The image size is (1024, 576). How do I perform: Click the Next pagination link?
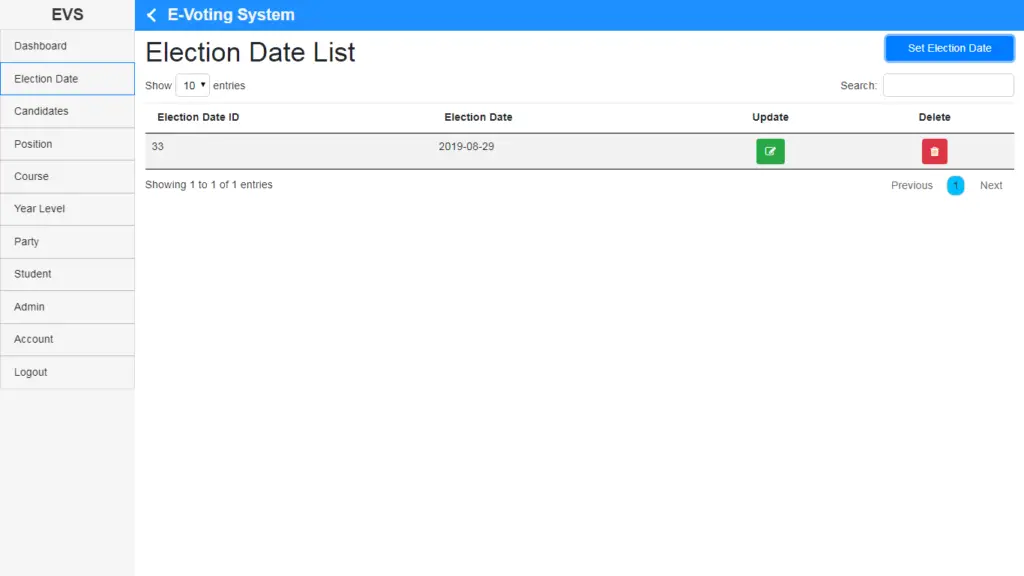coord(990,185)
